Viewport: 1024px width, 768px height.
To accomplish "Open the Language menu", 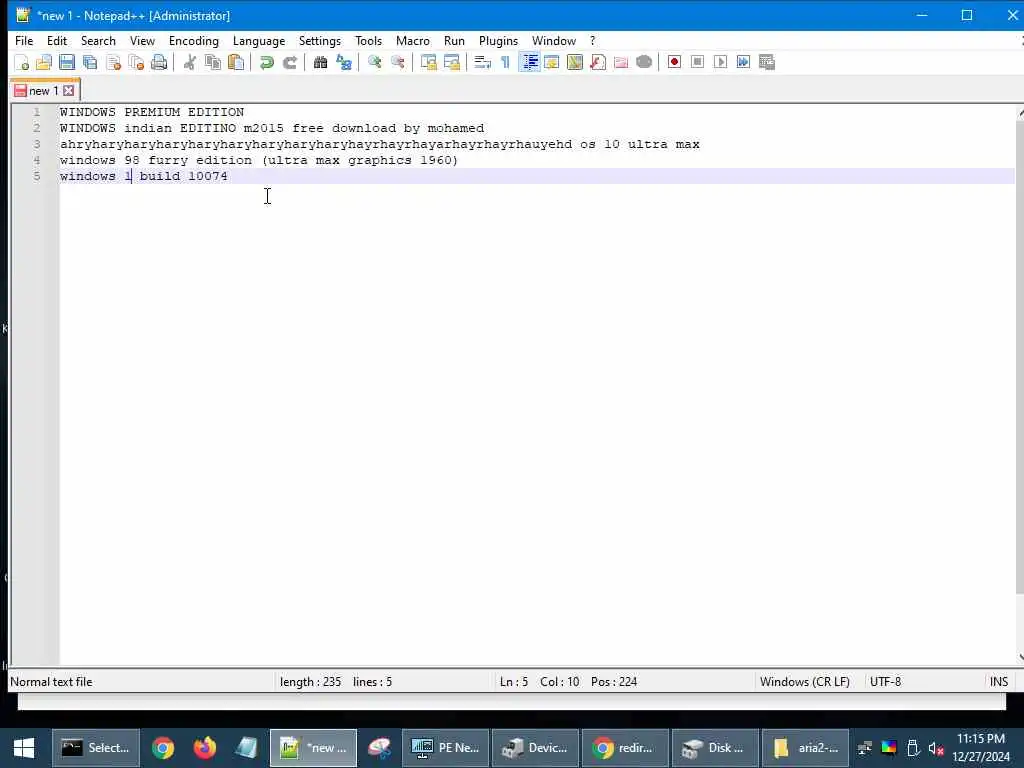I will [259, 40].
